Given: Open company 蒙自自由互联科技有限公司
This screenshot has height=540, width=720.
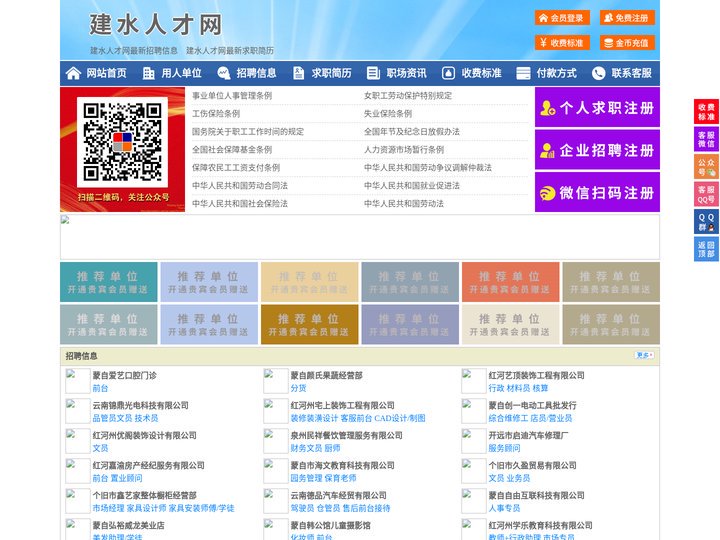Looking at the screenshot, I should click(536, 495).
